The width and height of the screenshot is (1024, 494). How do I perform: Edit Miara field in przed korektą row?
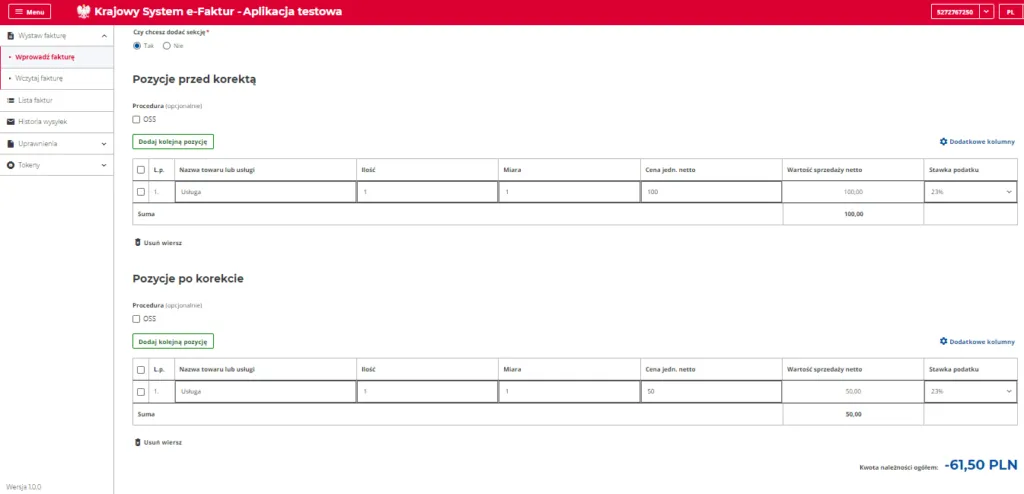coord(569,192)
